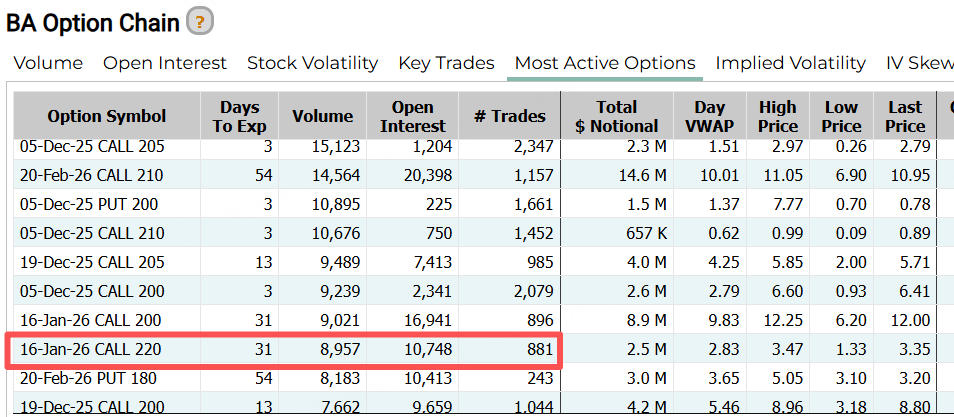Click the Day VWAP column header
This screenshot has width=954, height=417.
point(710,117)
